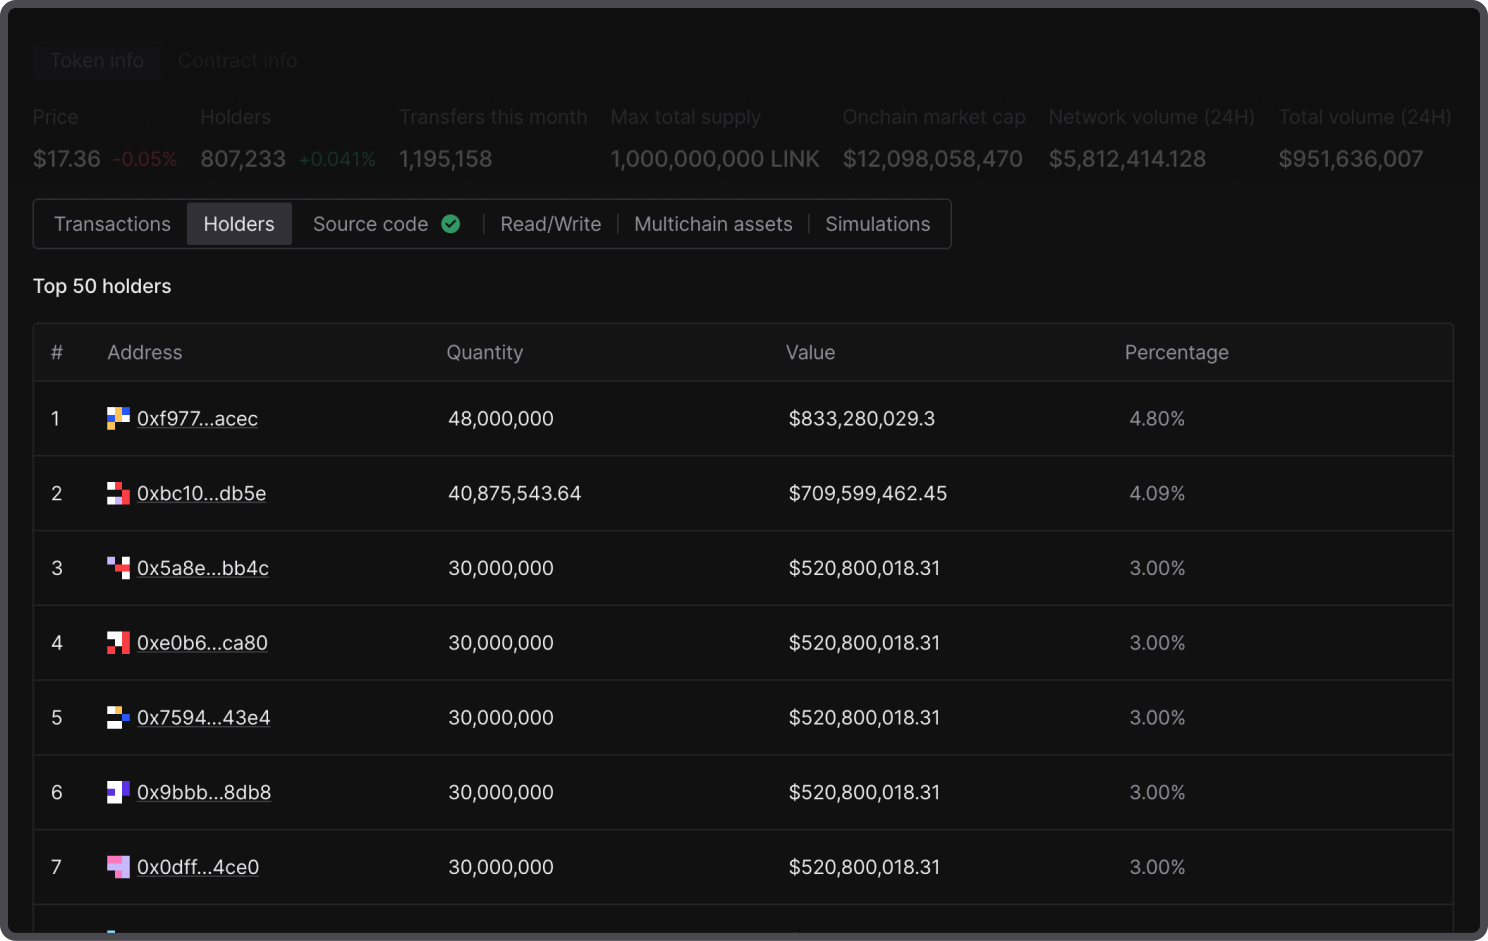Click the avatar icon for 0x5a8e...bb4c

[x=118, y=568]
